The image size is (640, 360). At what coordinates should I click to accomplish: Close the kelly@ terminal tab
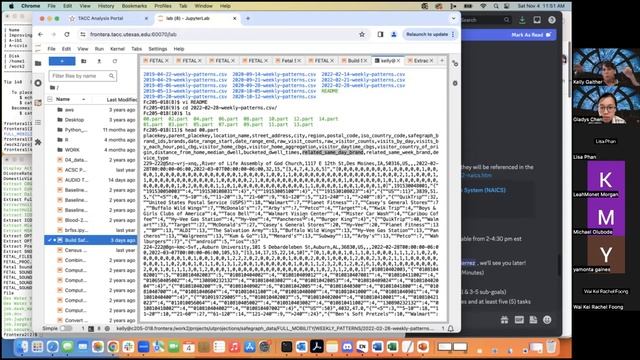click(398, 60)
